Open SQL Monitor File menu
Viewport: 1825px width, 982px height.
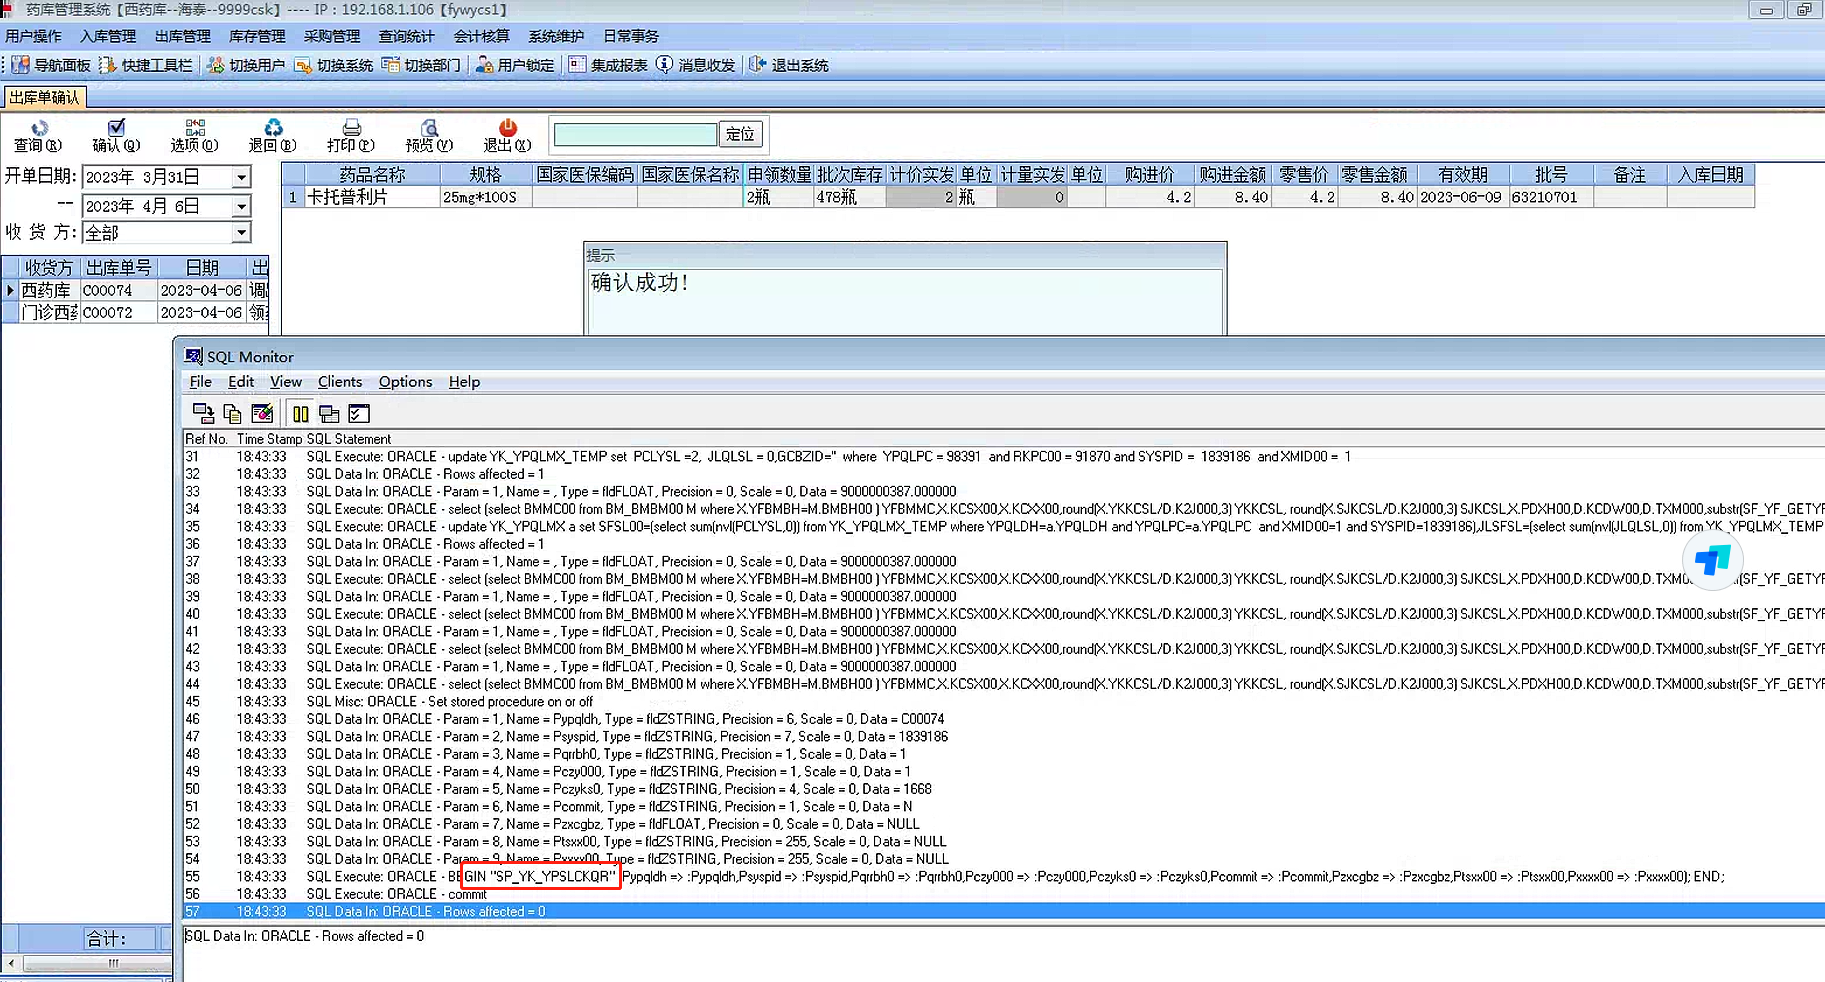point(201,382)
